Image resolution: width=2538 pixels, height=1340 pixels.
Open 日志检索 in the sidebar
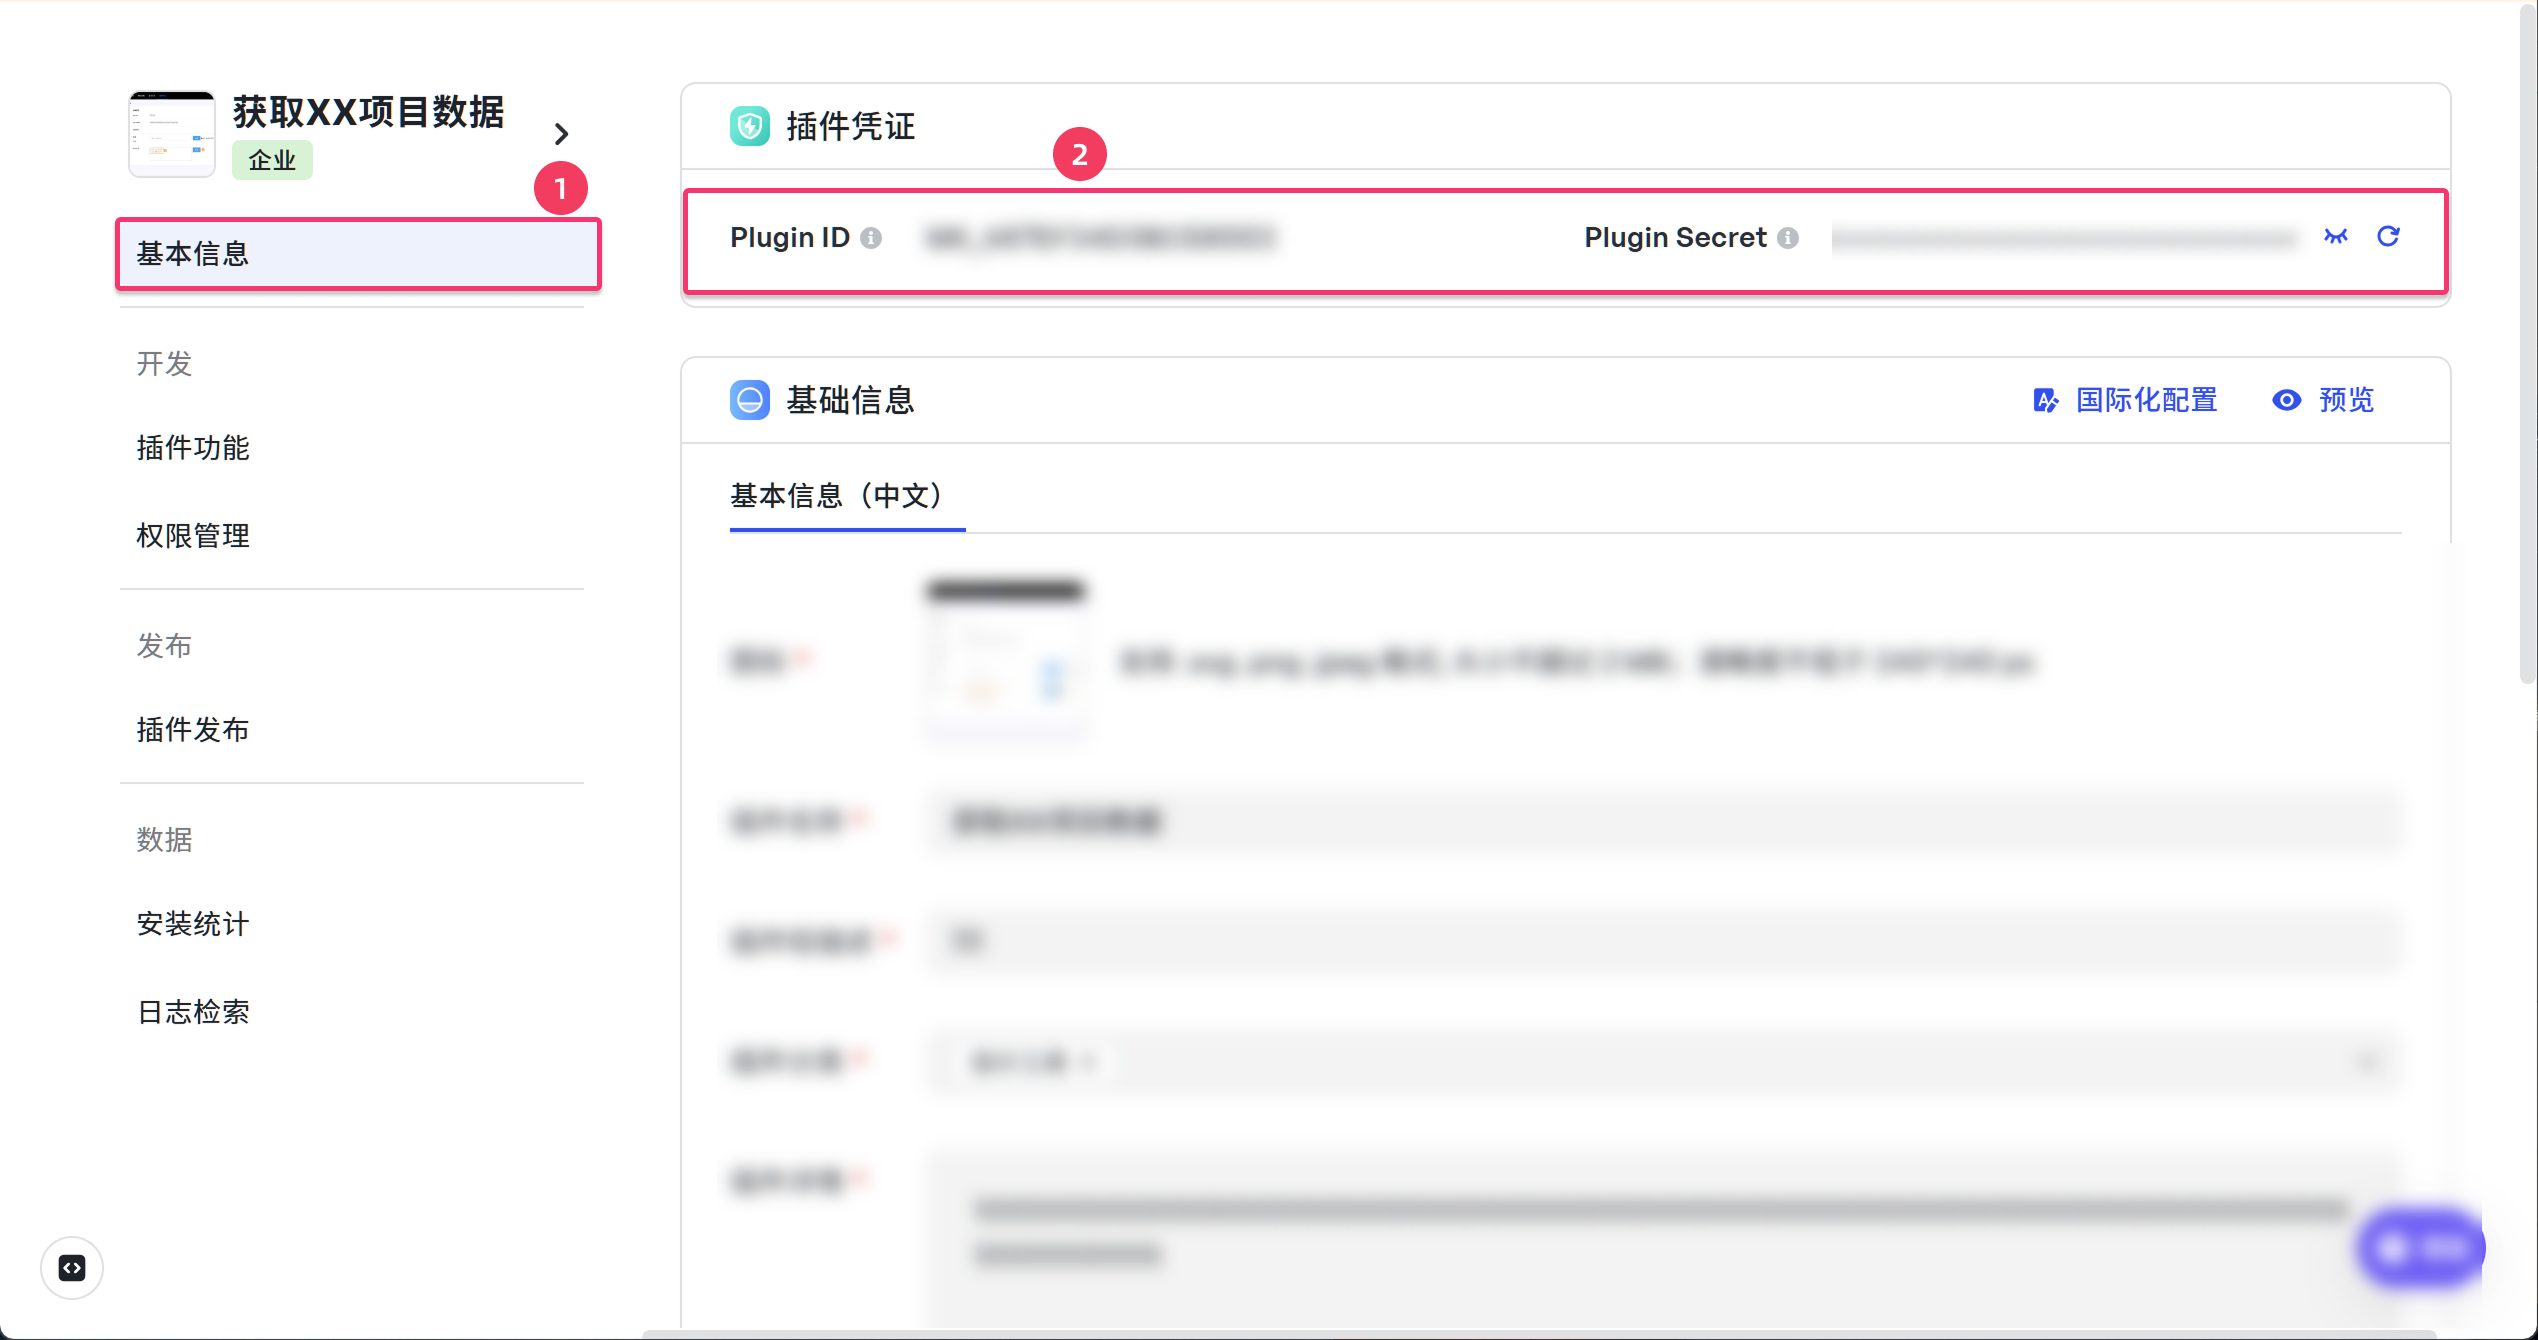193,1012
